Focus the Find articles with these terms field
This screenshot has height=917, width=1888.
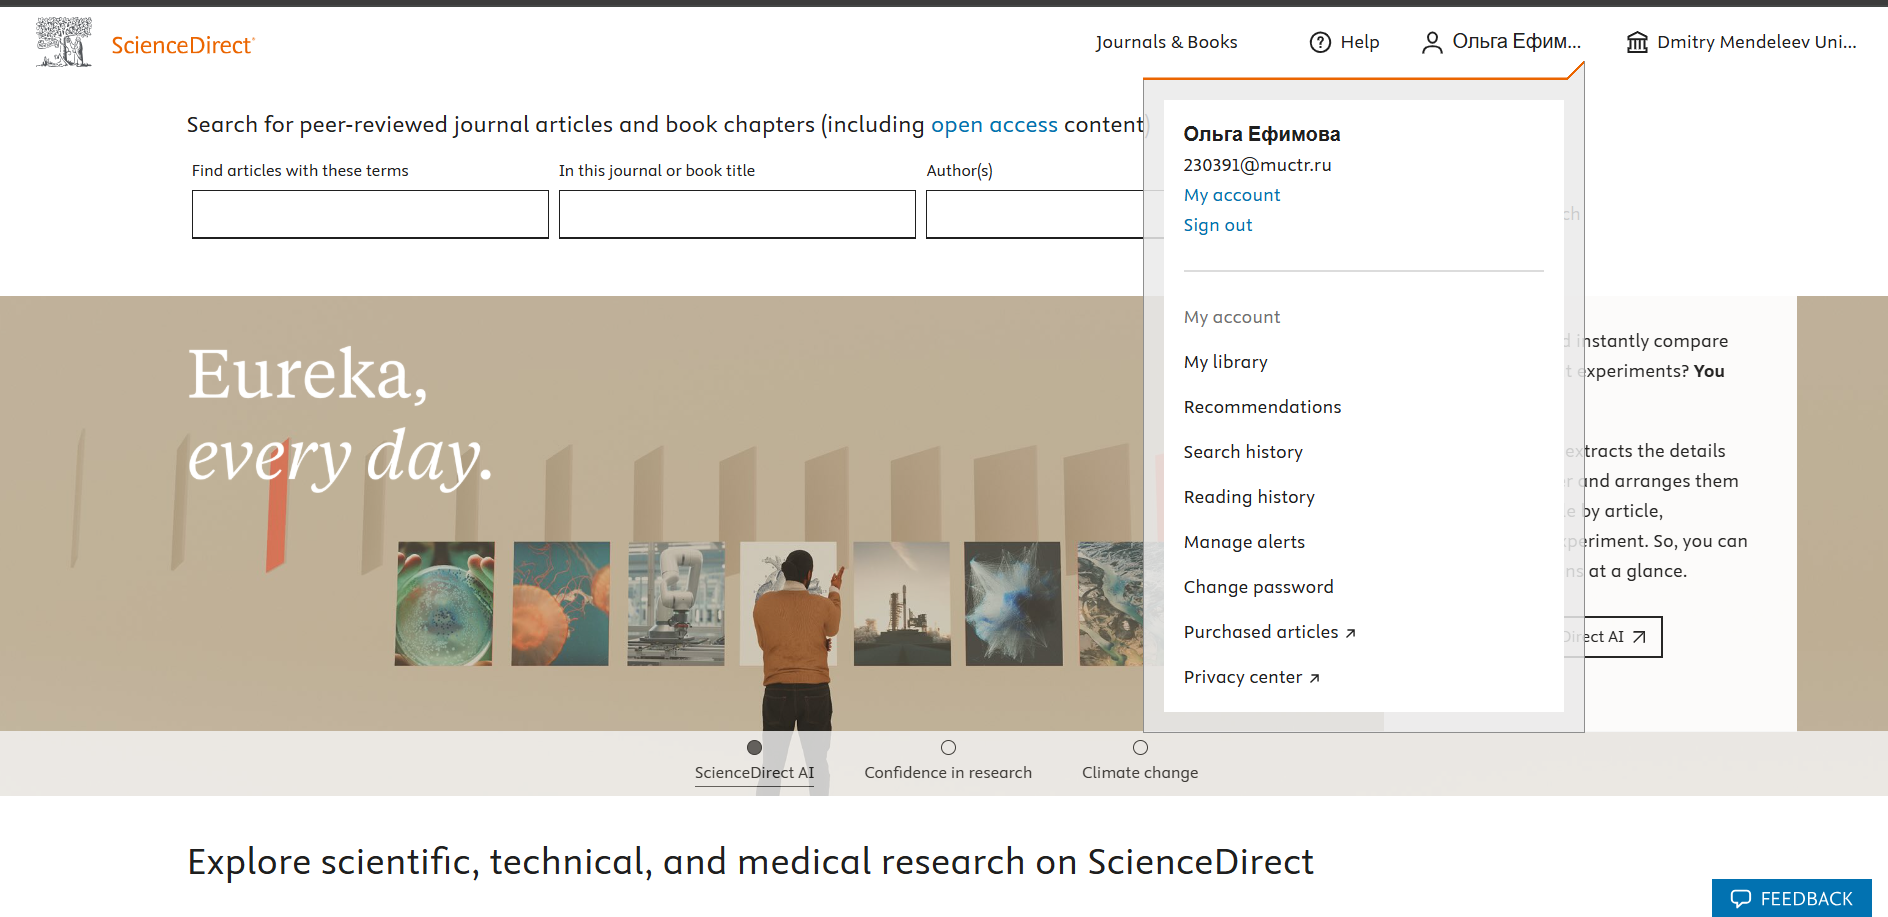(x=370, y=214)
